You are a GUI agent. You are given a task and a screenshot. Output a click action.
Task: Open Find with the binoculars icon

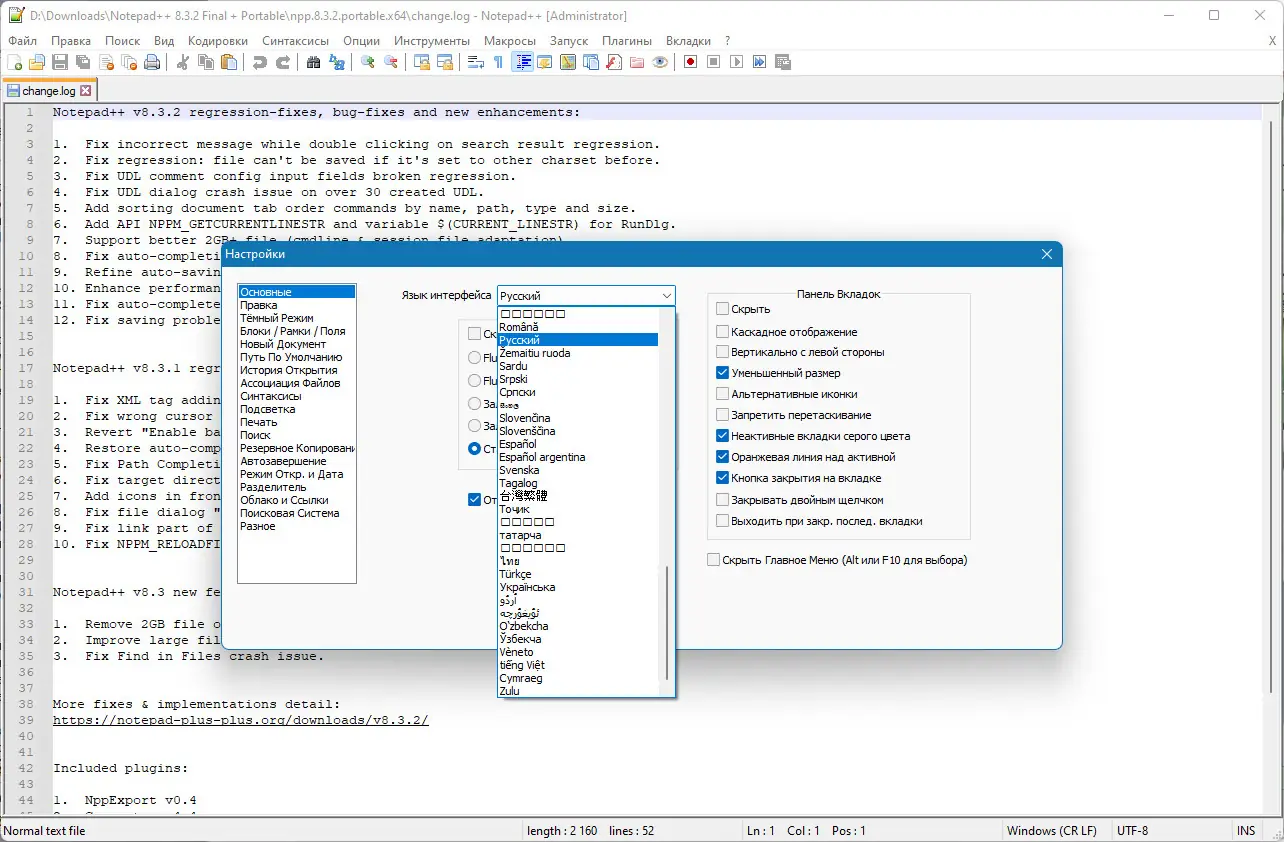tap(313, 62)
